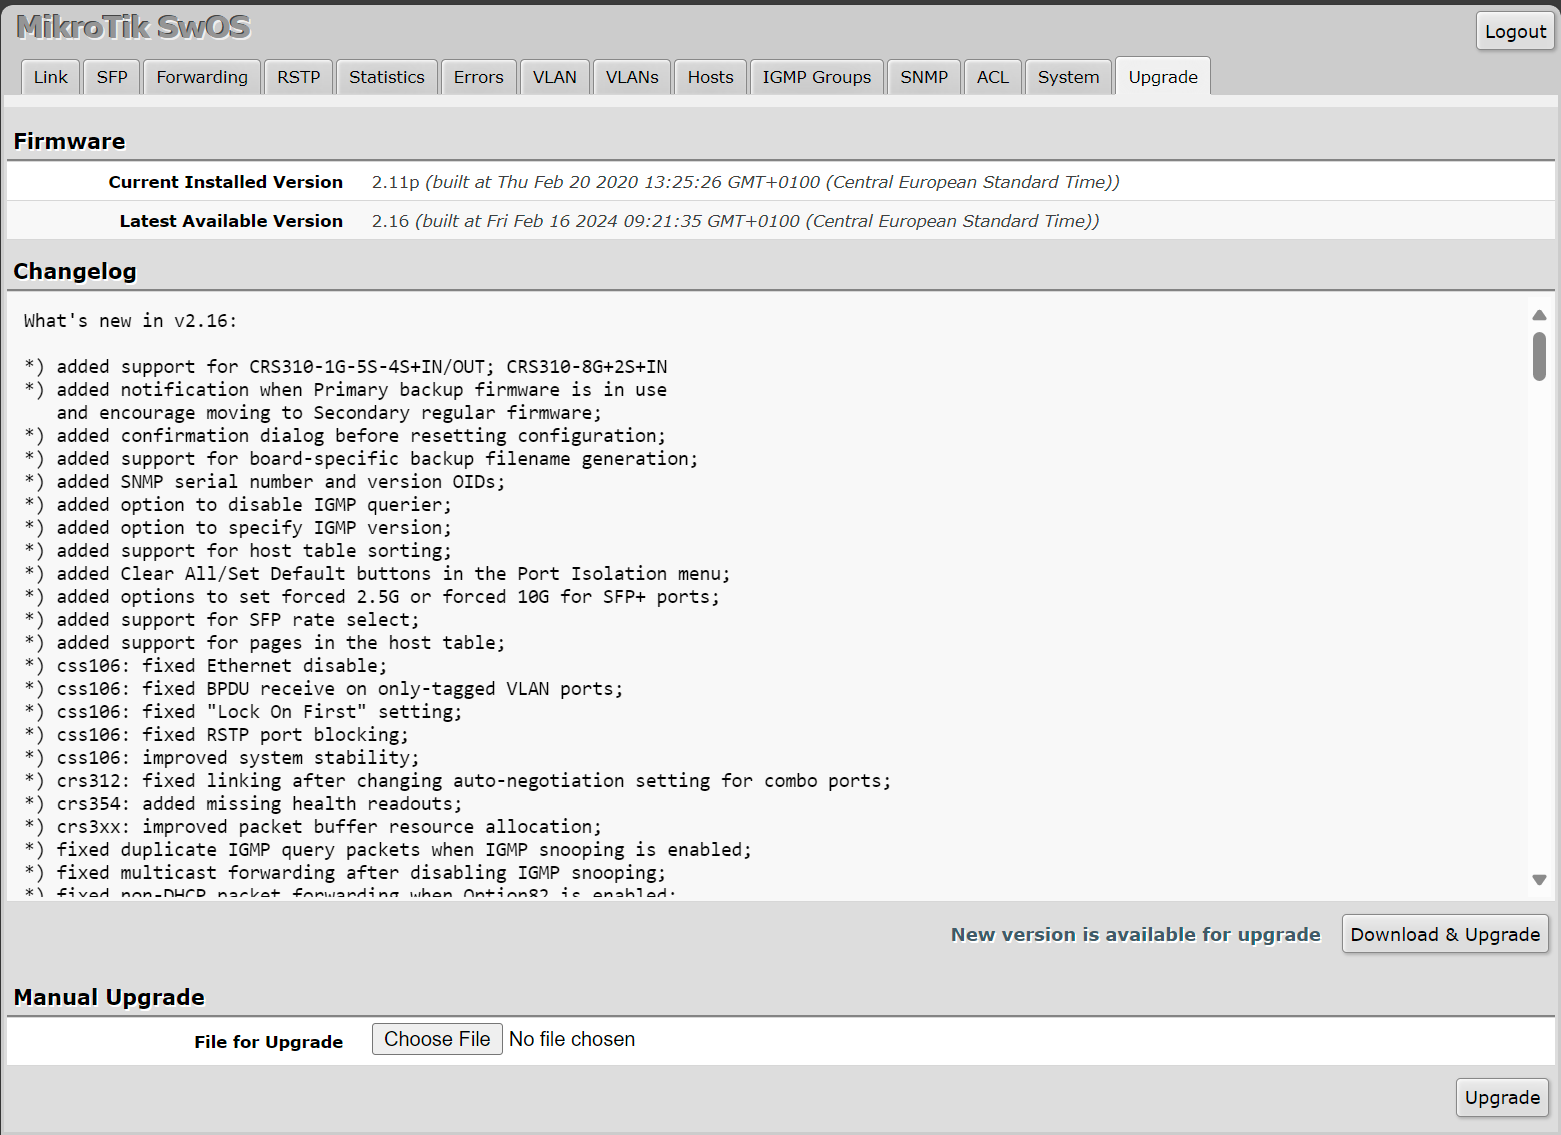
Task: Select the Upgrade tab
Action: (1163, 77)
